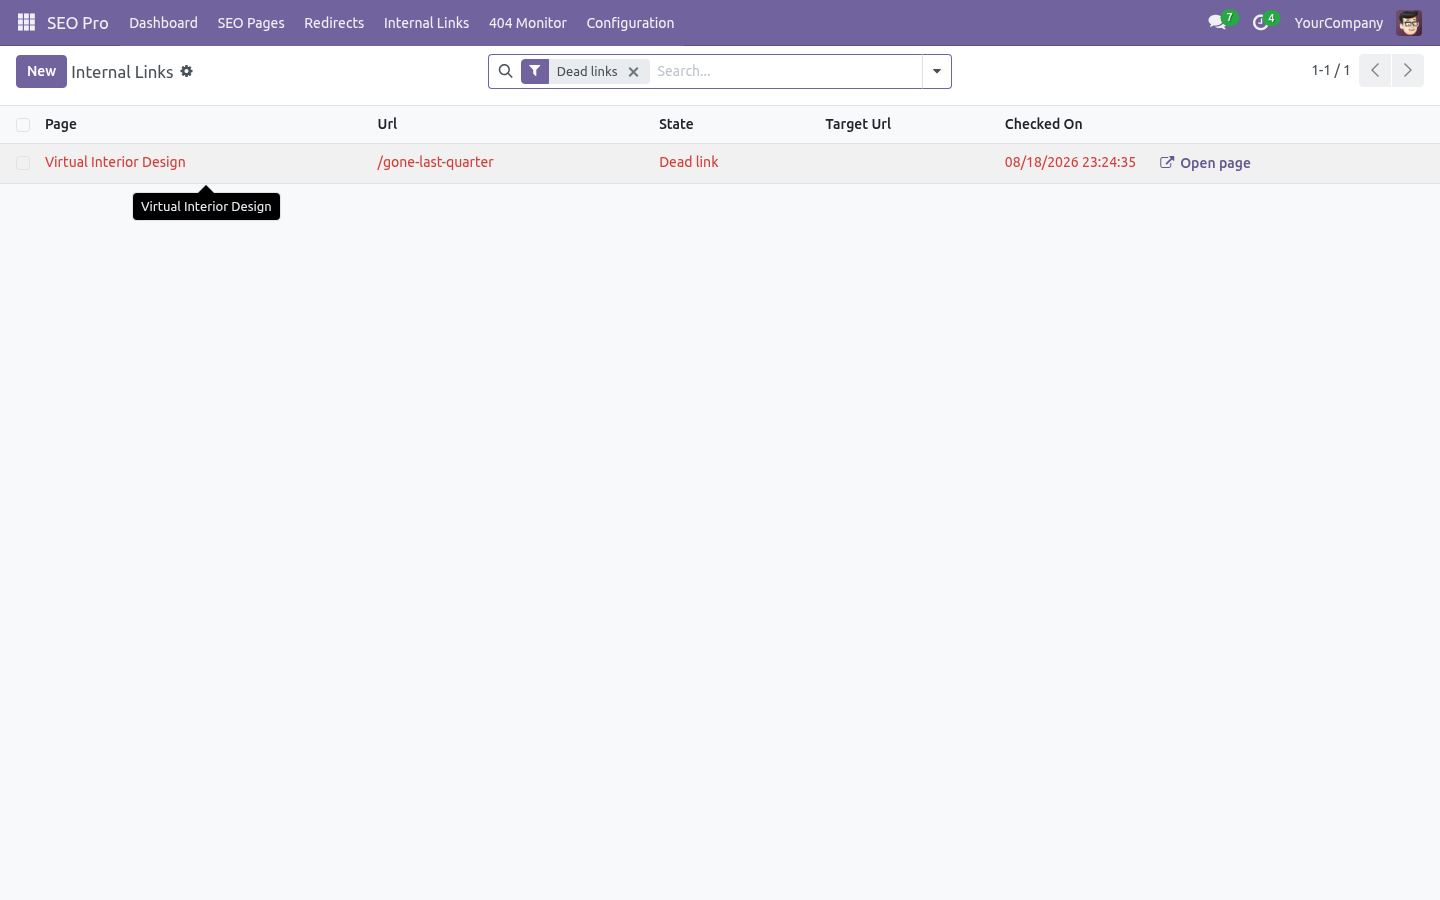The height and width of the screenshot is (900, 1440).
Task: Go to the next page of records
Action: 1407,70
